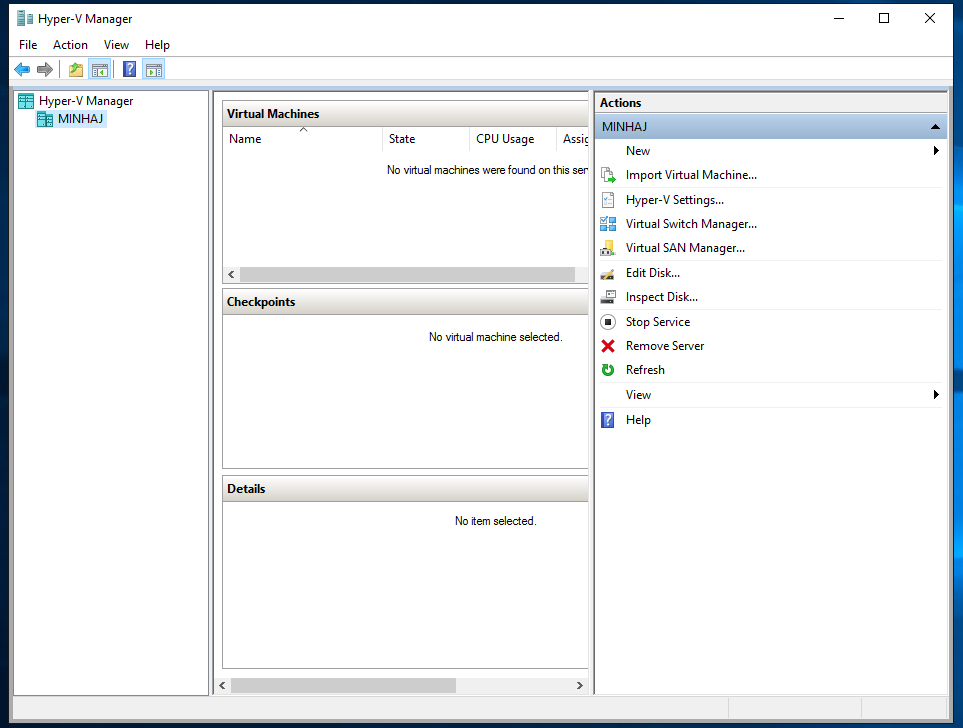Click the Stop Service icon

608,322
